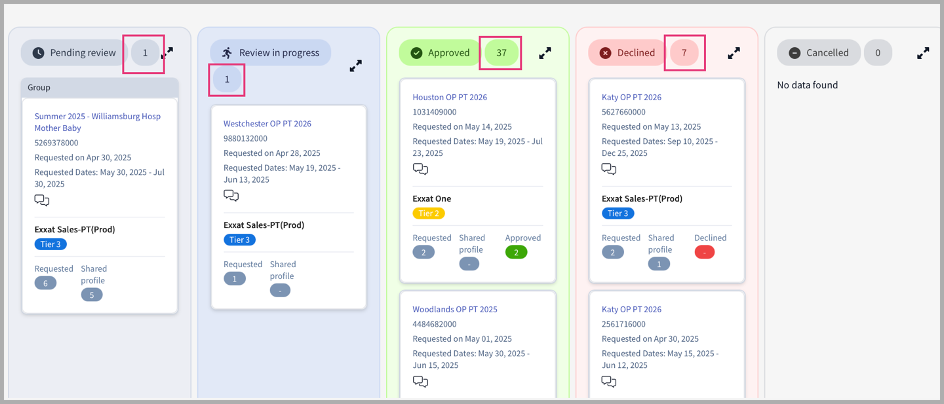
Task: Open Westchester OP PT 2026 link
Action: pyautogui.click(x=267, y=123)
